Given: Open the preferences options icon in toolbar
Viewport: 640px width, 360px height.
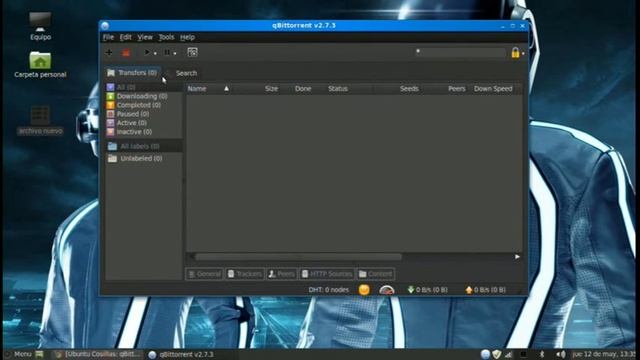Looking at the screenshot, I should [192, 52].
